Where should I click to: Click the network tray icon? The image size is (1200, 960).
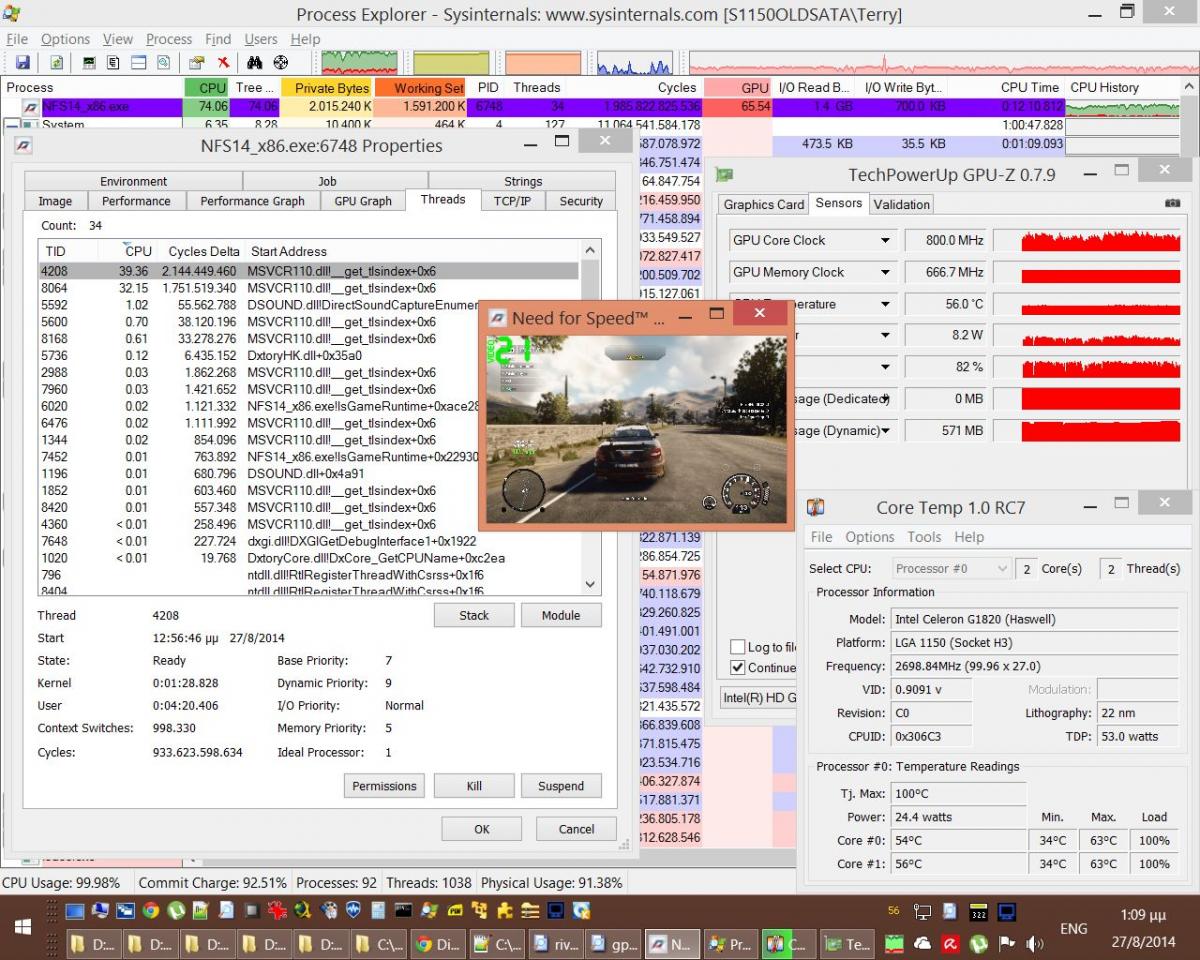point(922,911)
